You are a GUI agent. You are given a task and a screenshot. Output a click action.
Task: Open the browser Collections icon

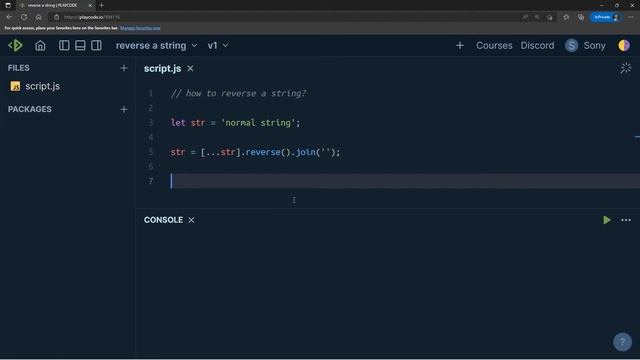tap(581, 17)
